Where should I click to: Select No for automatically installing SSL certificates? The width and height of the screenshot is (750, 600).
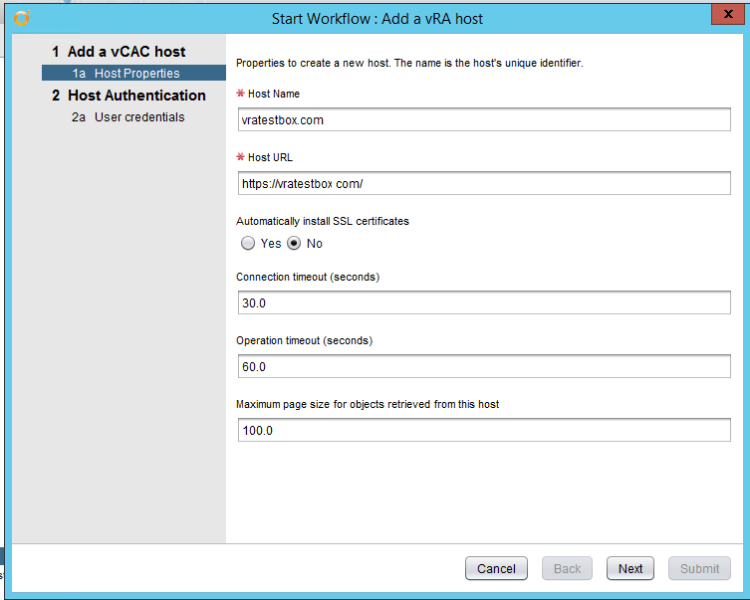[295, 243]
